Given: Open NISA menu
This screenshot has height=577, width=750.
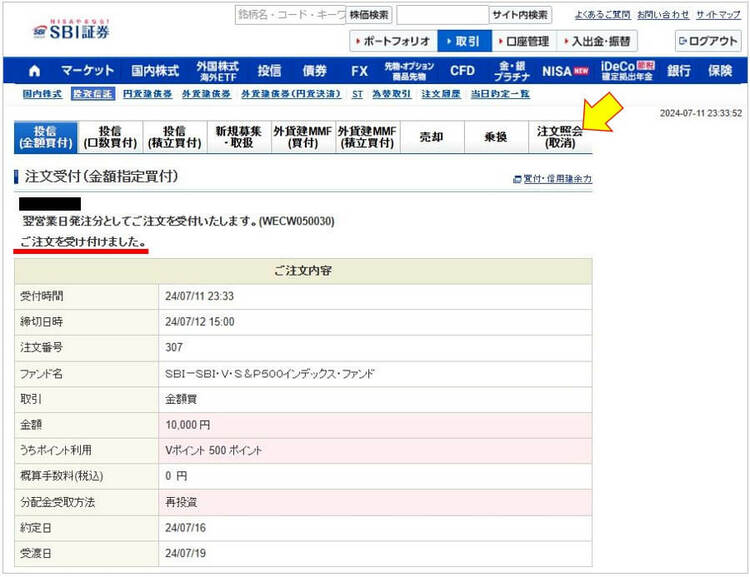Looking at the screenshot, I should coord(565,71).
